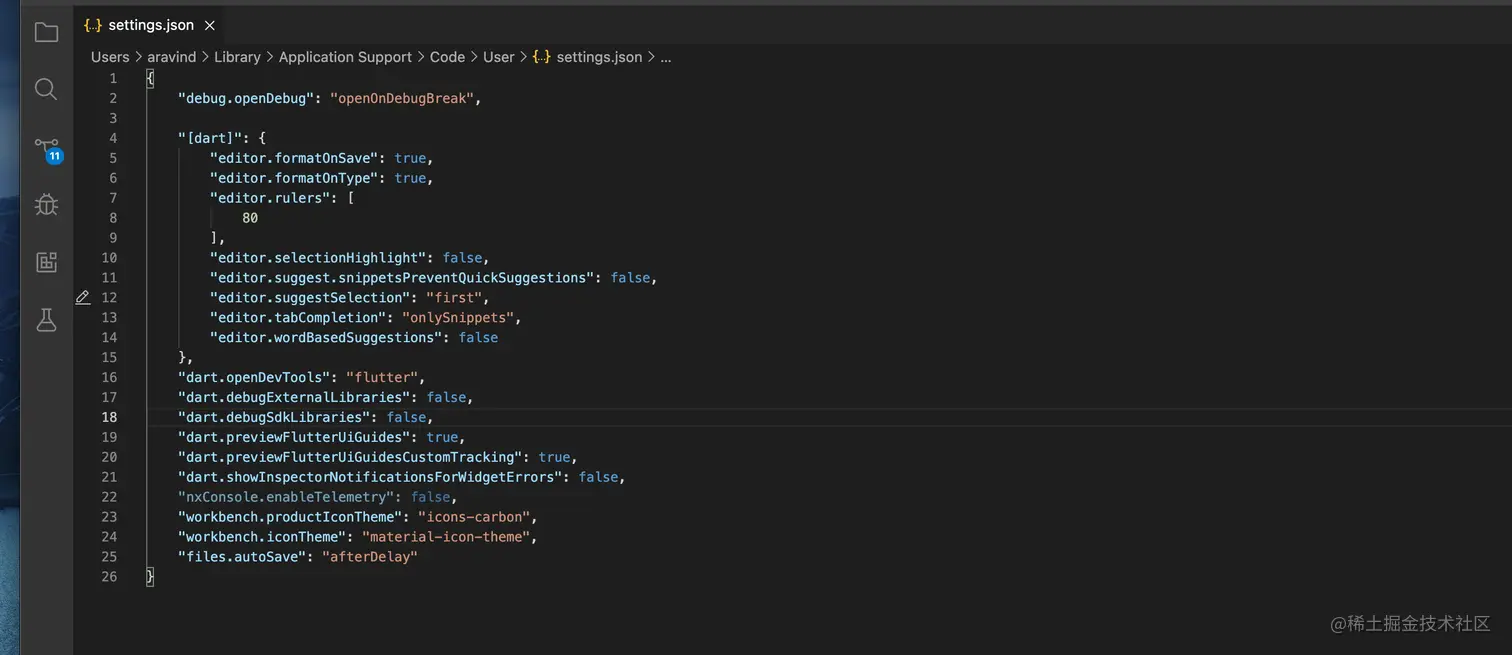This screenshot has height=655, width=1512.
Task: Click the "[dart]" key on line 4
Action: tap(210, 138)
